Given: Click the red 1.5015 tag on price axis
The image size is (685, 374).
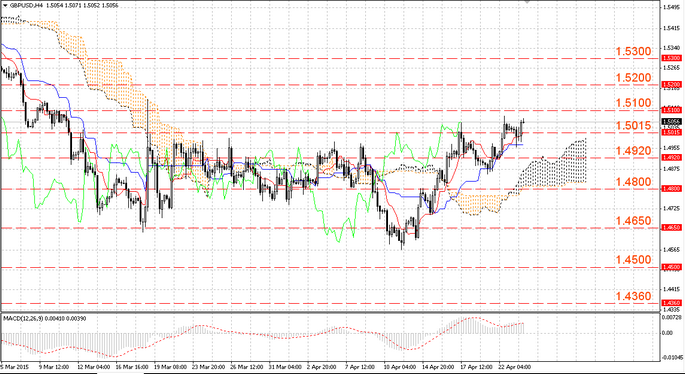Looking at the screenshot, I should 671,132.
